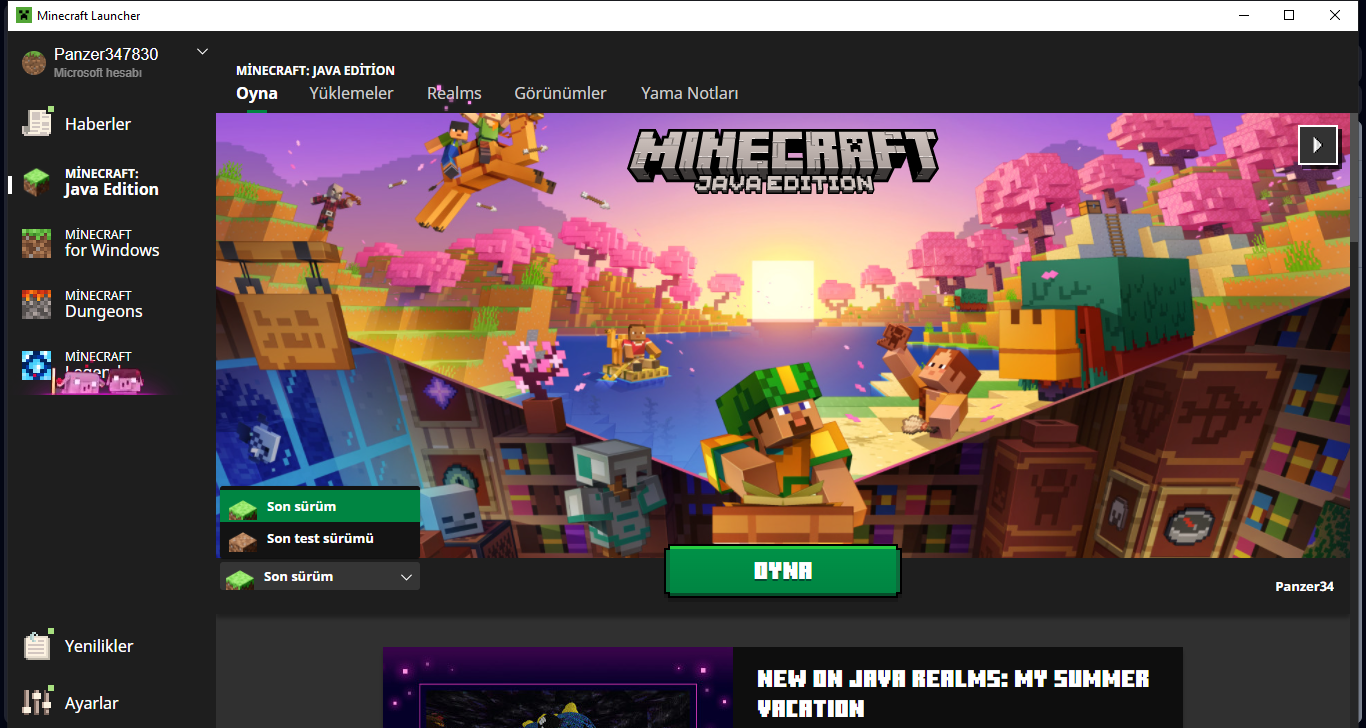Image resolution: width=1366 pixels, height=728 pixels.
Task: Switch to Realms tab
Action: tap(454, 93)
